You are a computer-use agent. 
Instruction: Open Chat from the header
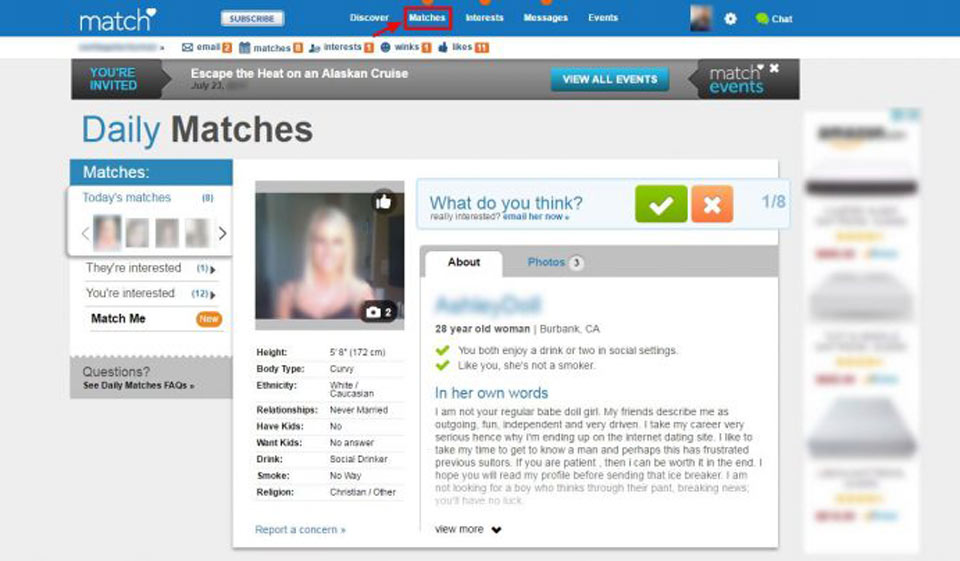tap(774, 19)
